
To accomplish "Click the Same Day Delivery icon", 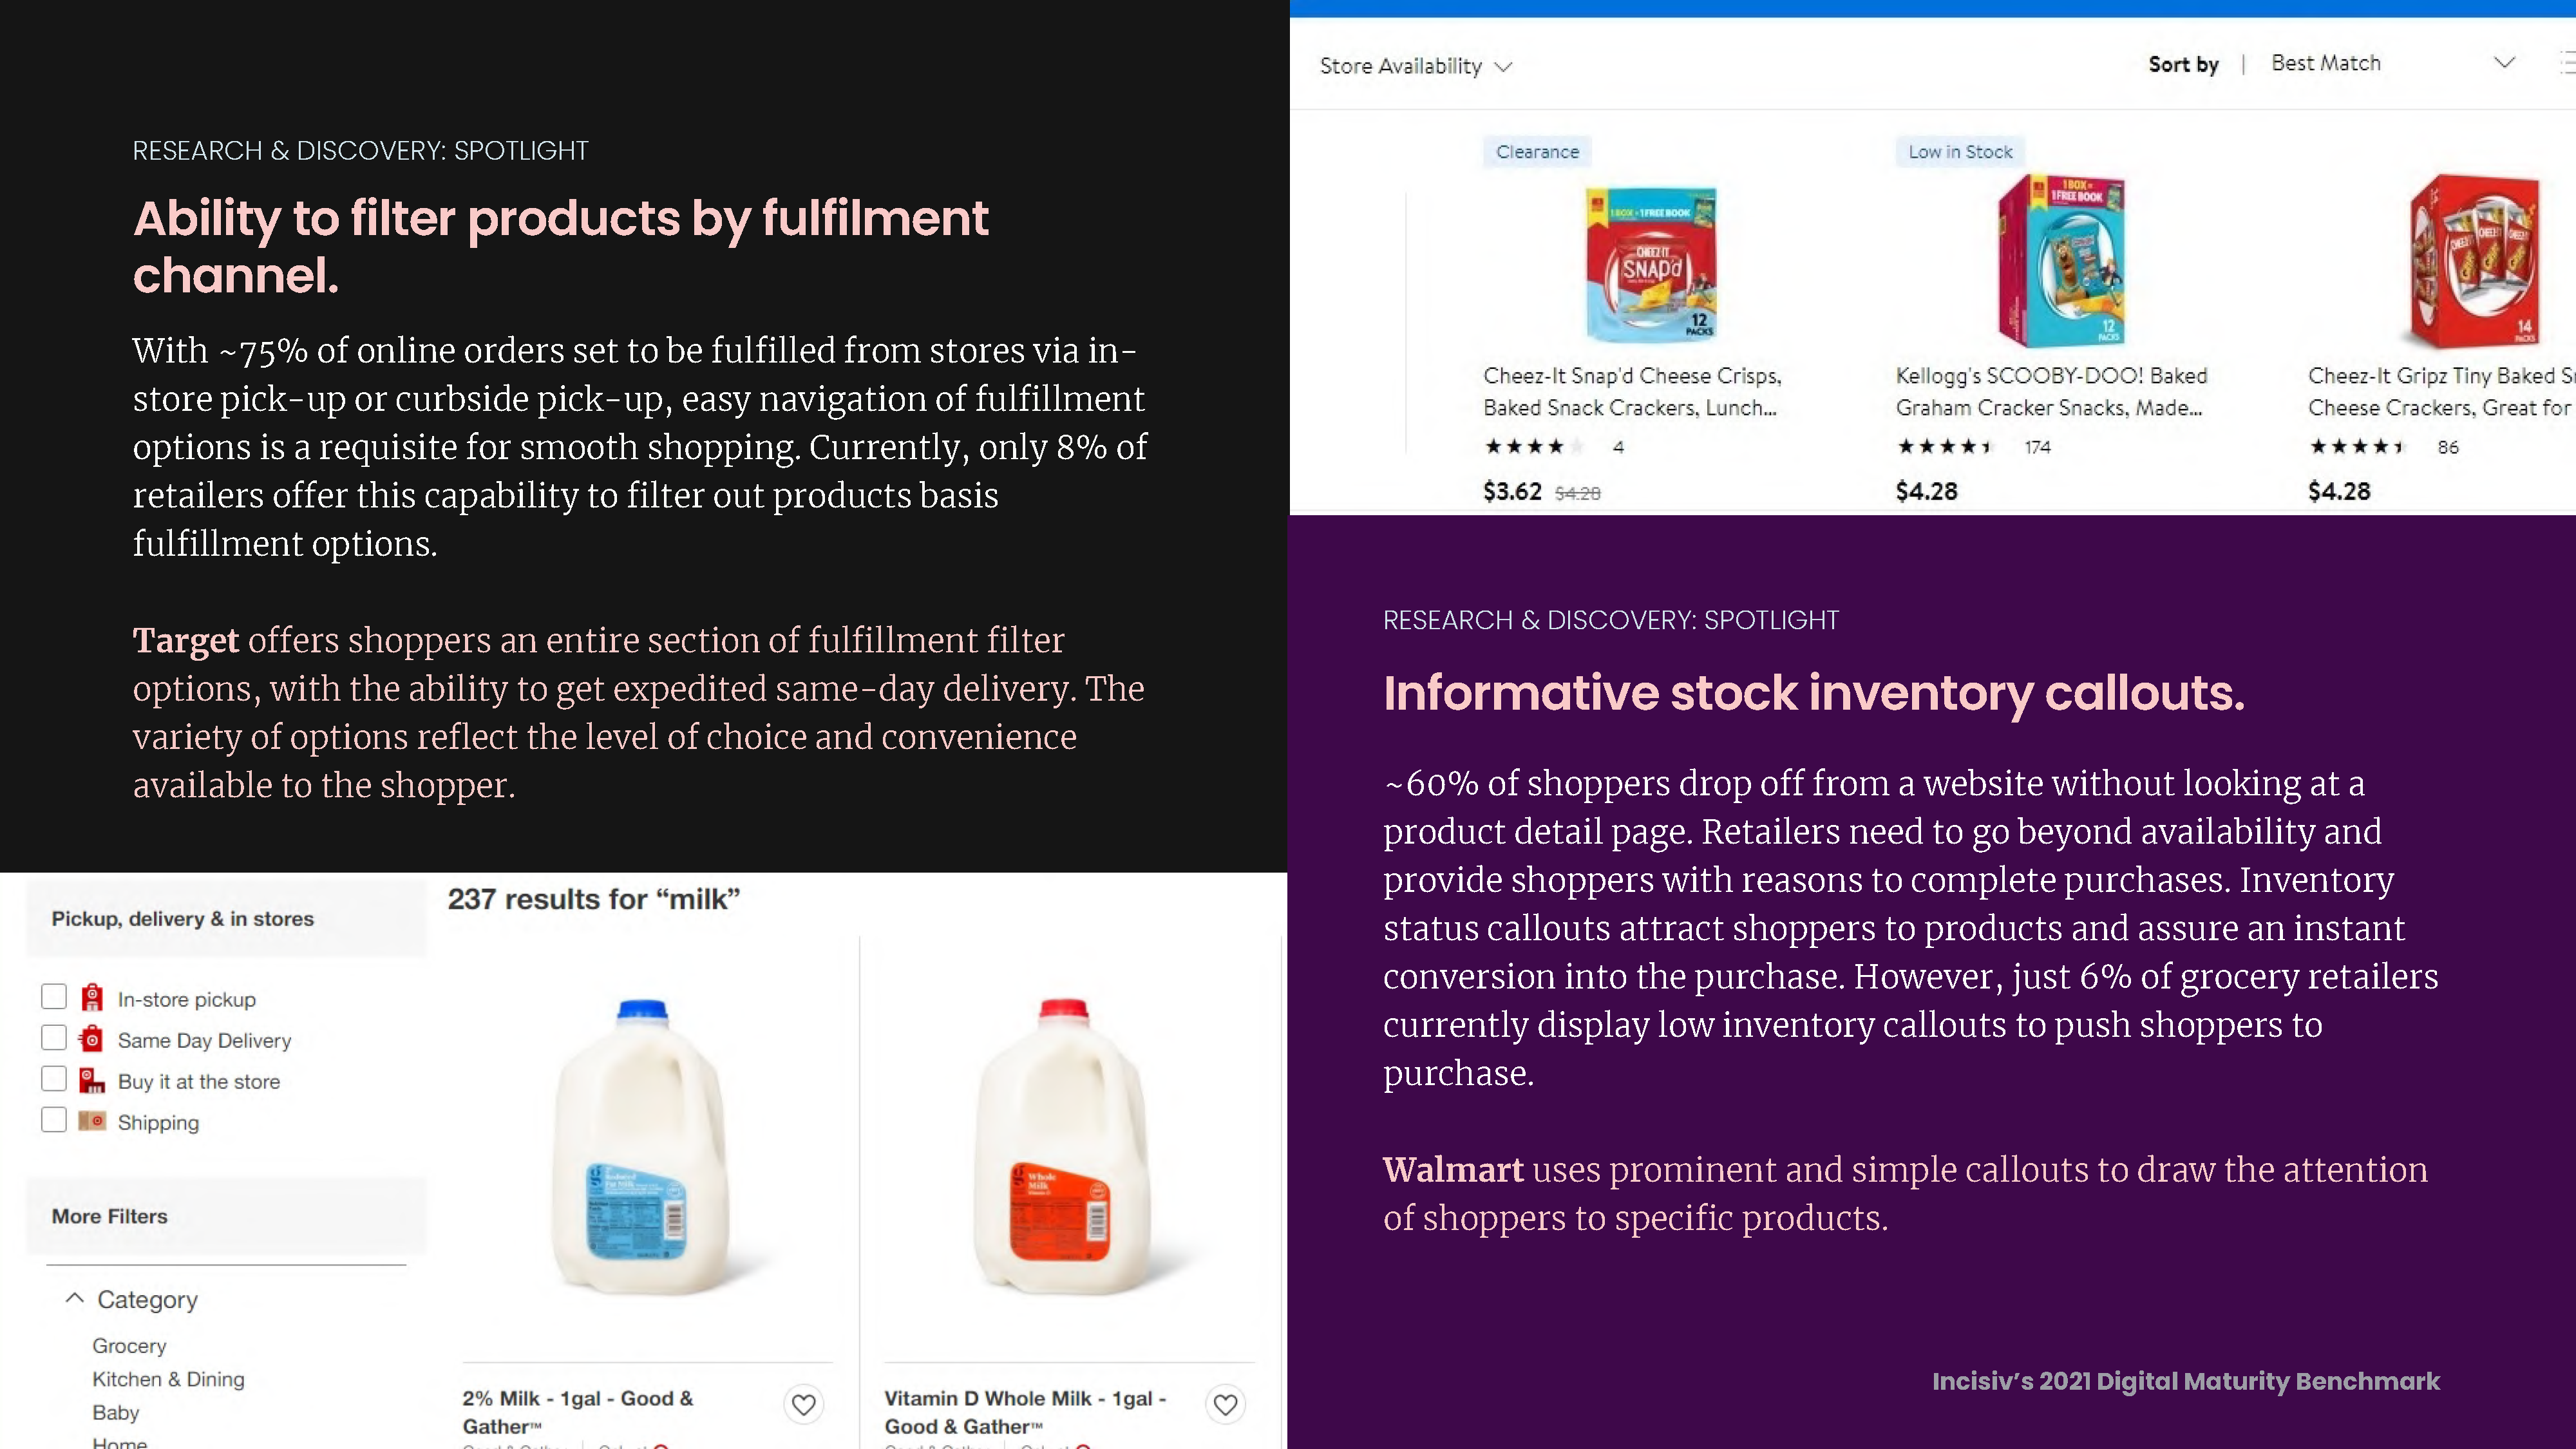I will [x=92, y=1038].
